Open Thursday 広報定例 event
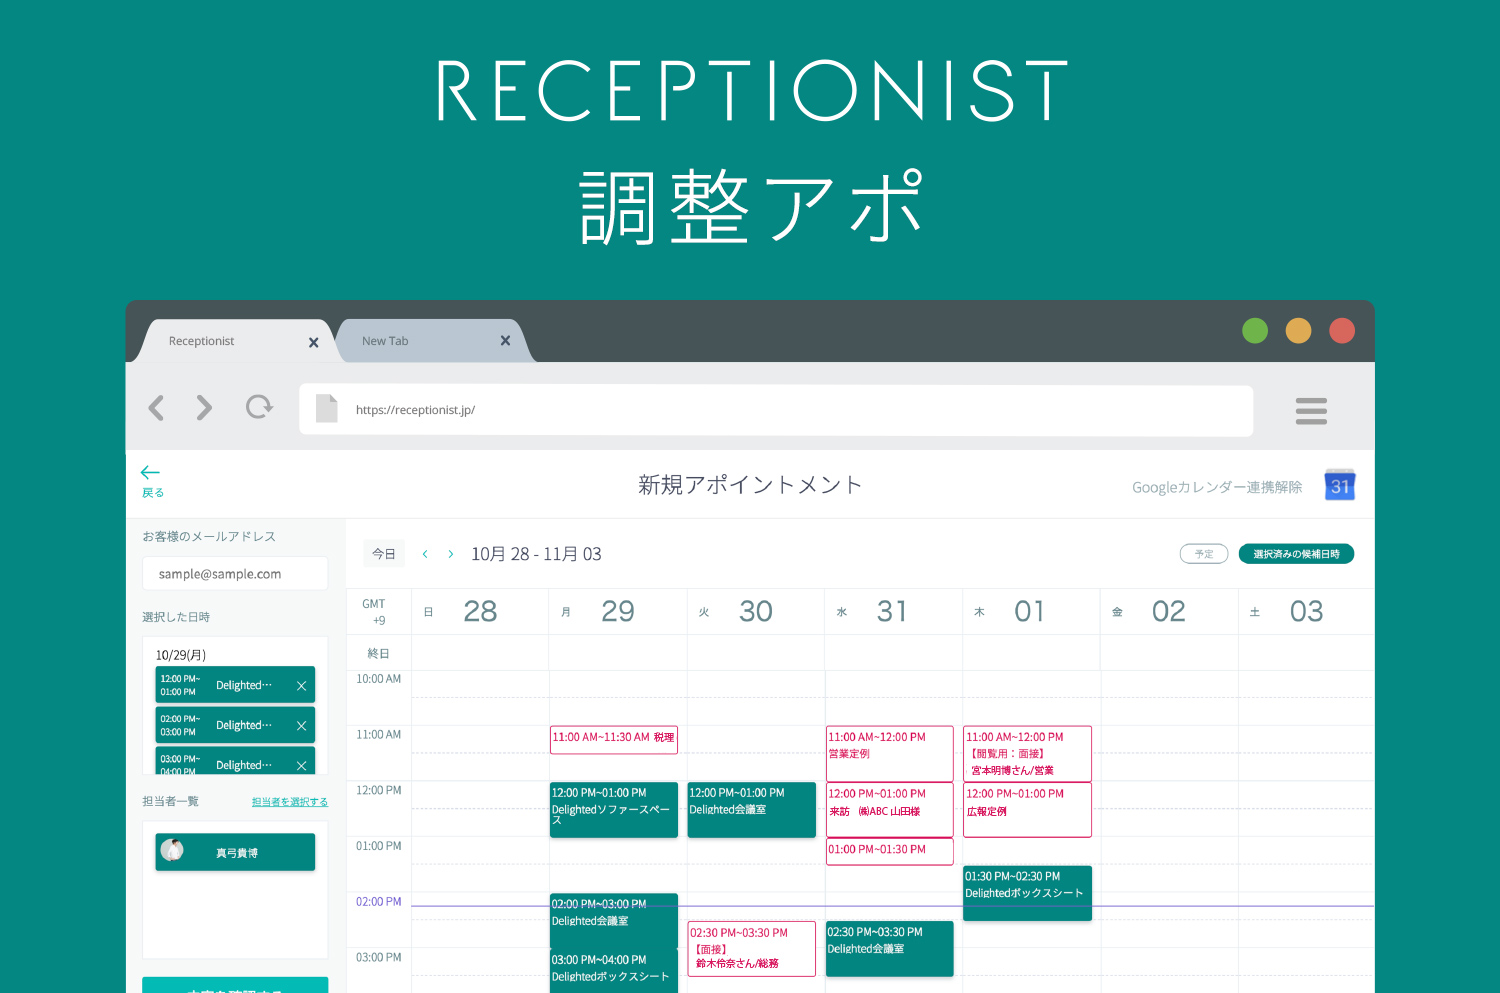This screenshot has width=1500, height=993. coord(1027,810)
